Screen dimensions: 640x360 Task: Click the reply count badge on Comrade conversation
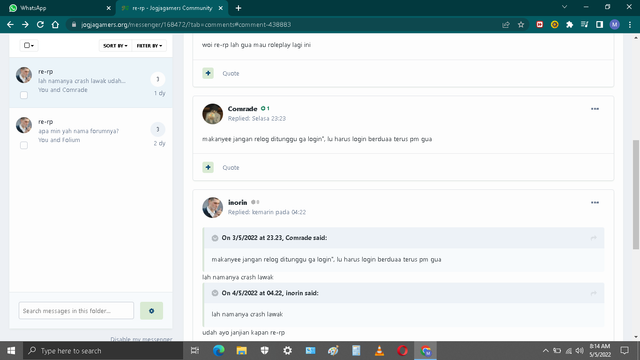[158, 79]
